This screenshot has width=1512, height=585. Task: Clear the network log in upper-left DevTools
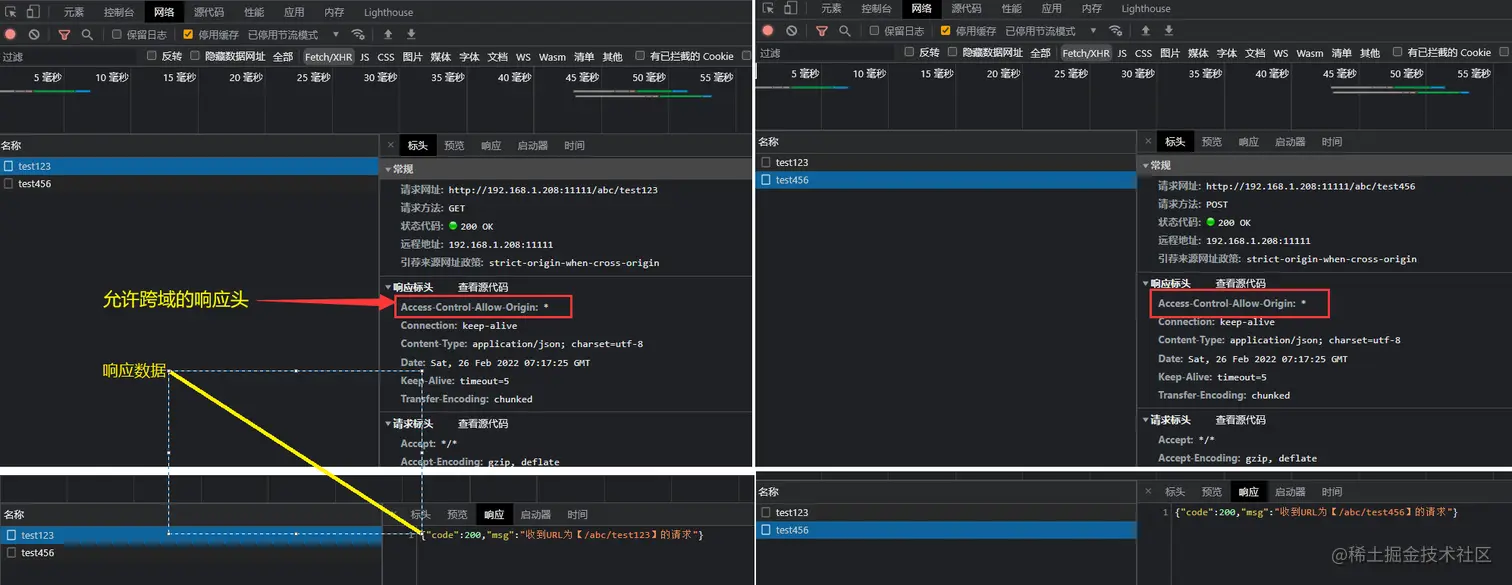34,34
